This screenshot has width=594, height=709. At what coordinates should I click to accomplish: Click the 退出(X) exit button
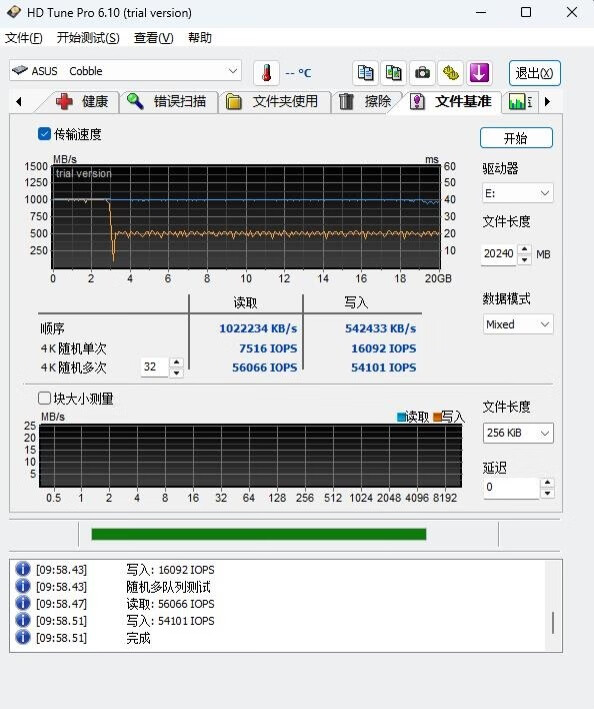click(534, 73)
